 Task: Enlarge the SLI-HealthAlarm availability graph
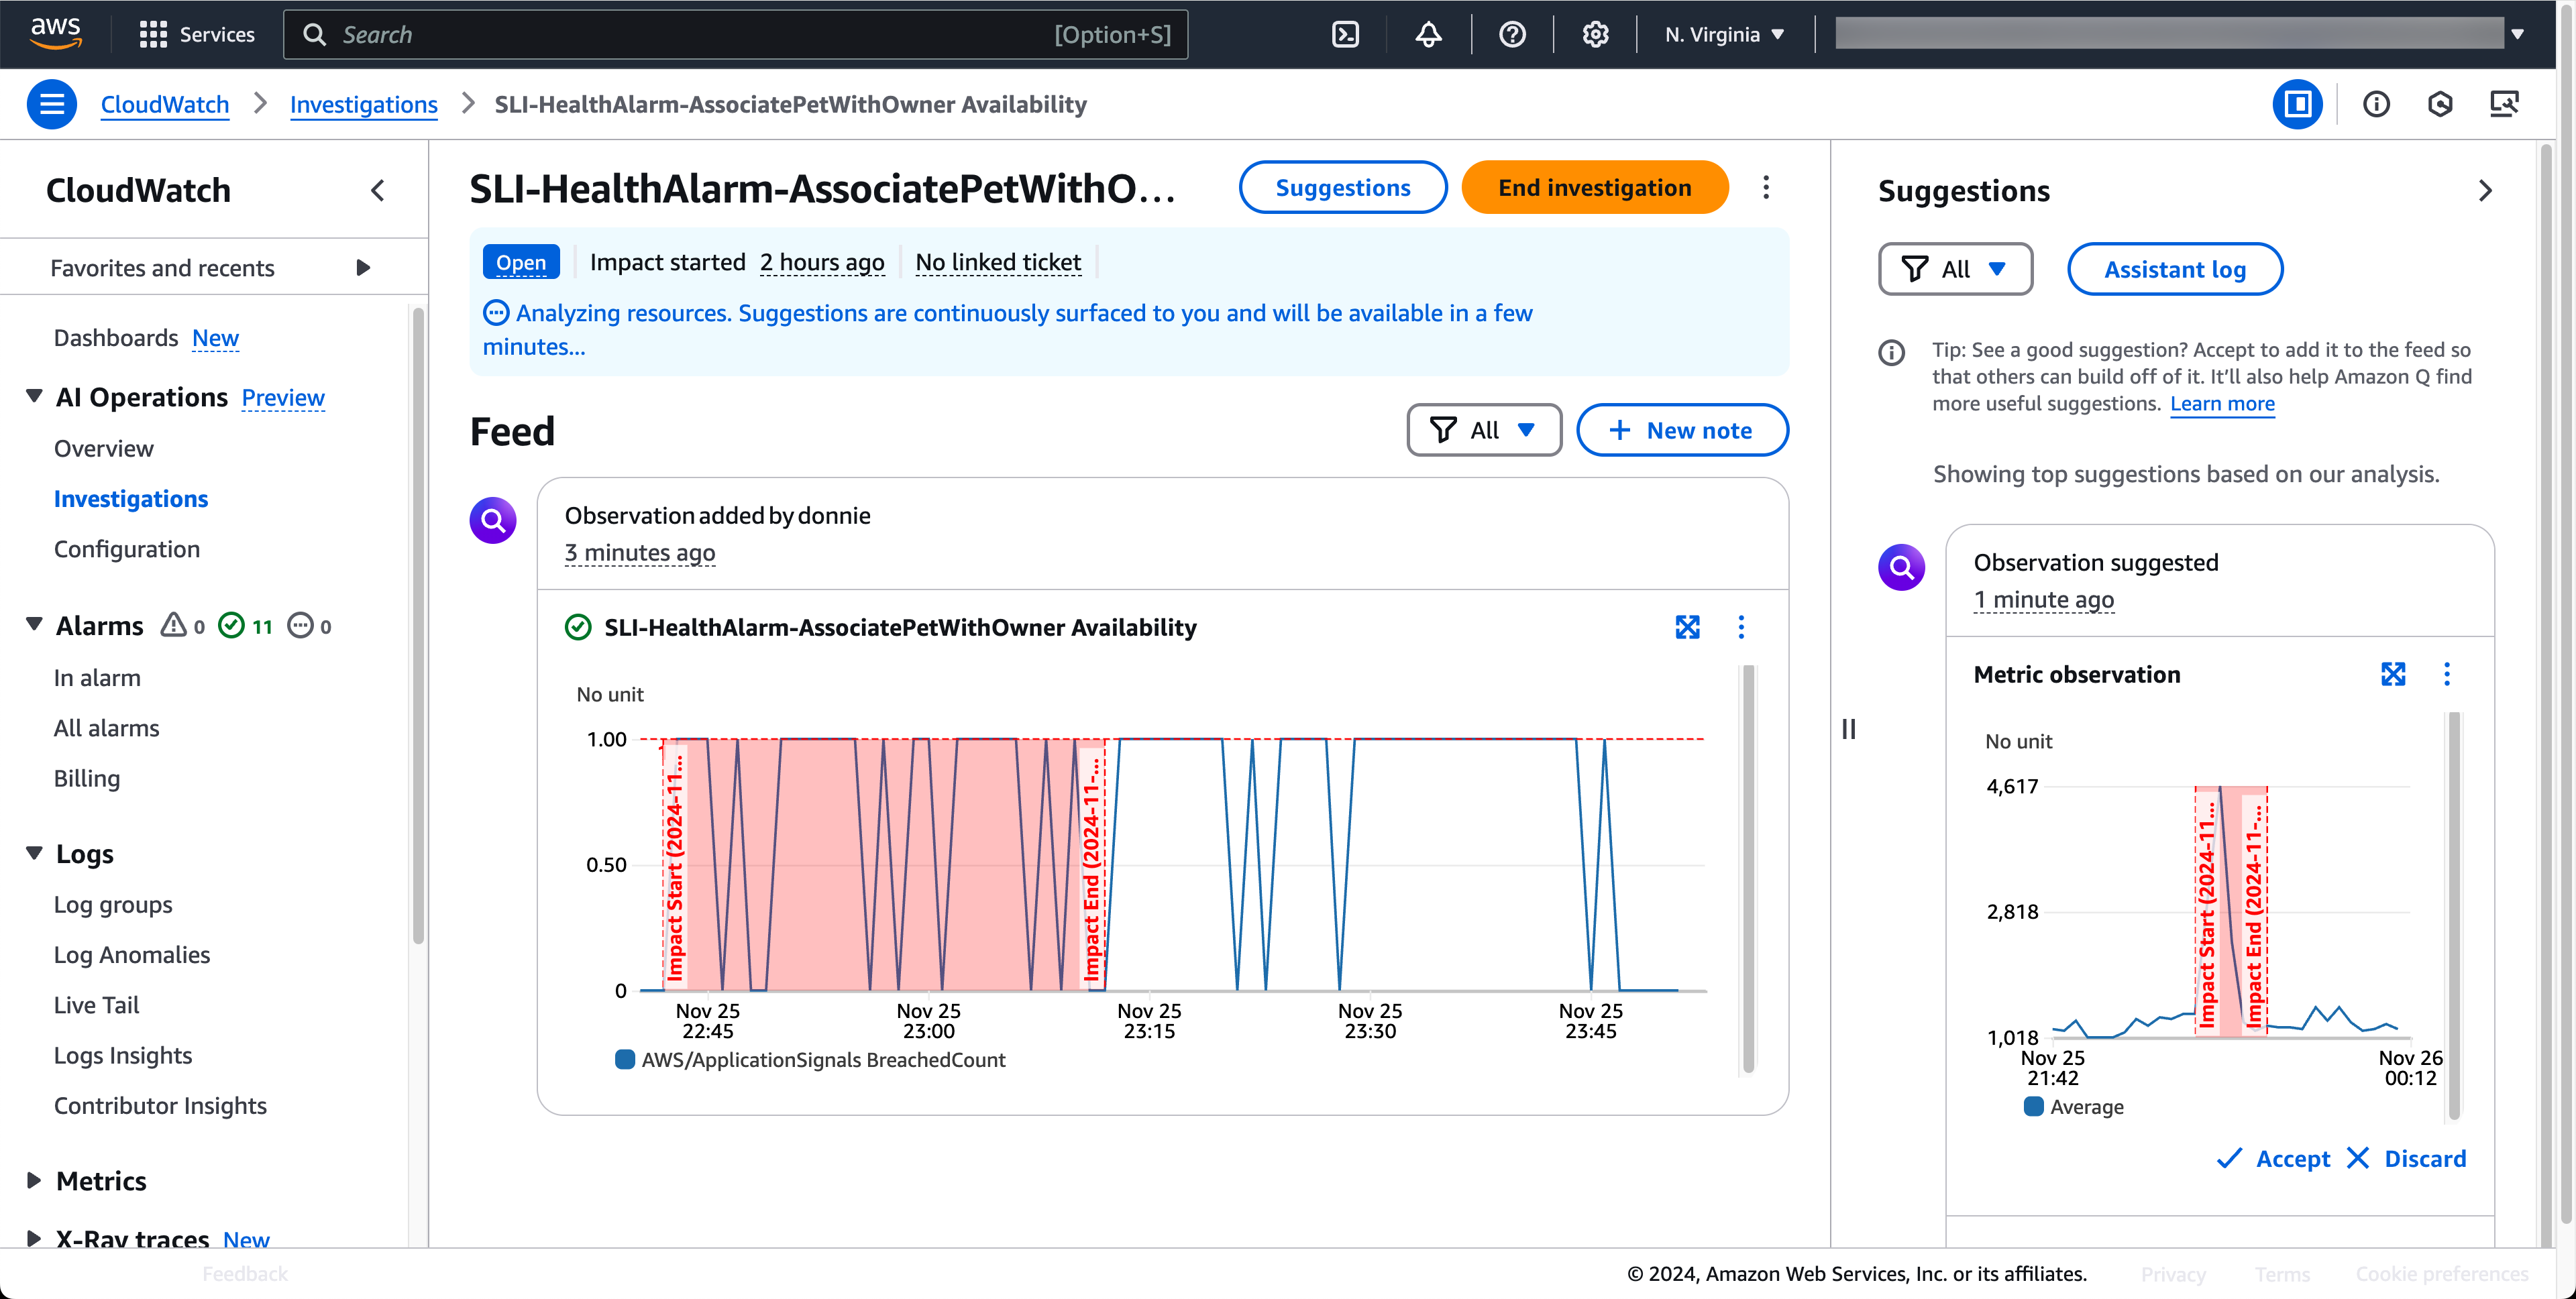coord(1687,627)
